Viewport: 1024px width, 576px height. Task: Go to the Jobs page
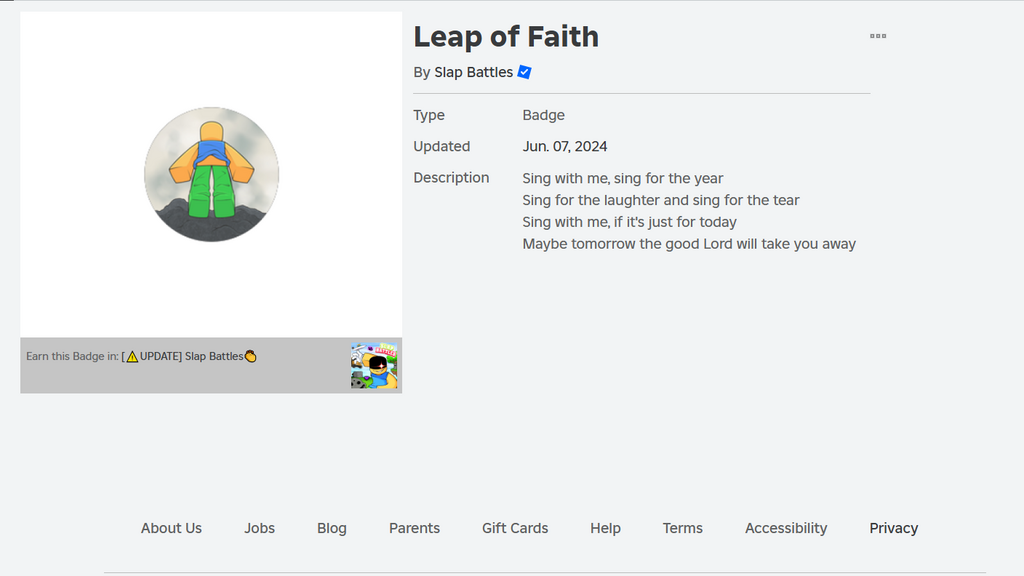pyautogui.click(x=259, y=528)
